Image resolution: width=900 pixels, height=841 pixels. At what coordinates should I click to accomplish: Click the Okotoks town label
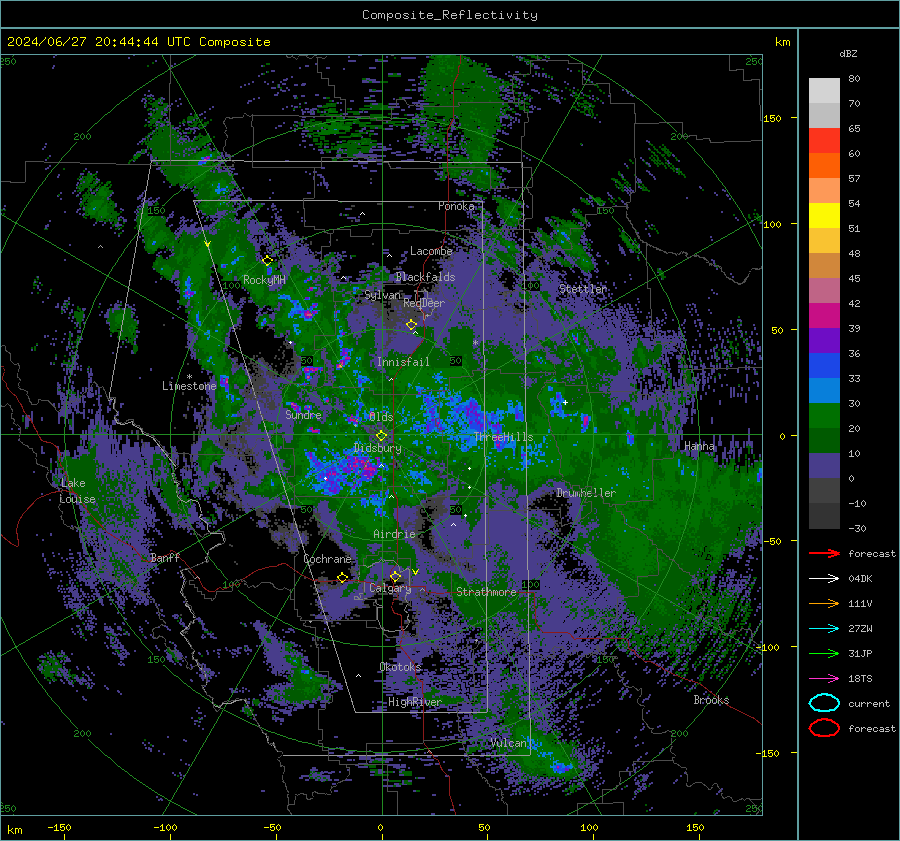coord(400,666)
